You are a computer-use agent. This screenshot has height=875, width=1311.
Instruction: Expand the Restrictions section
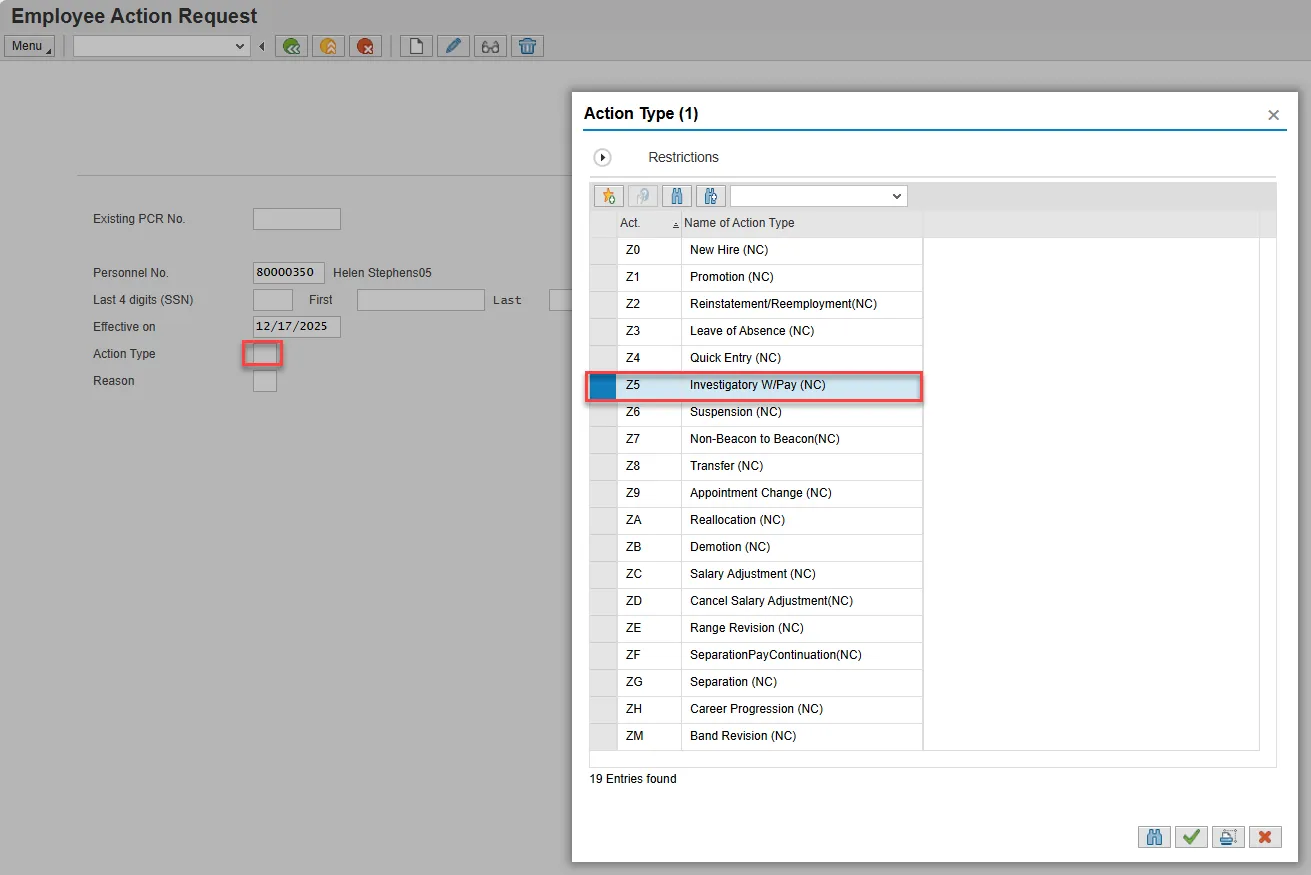point(603,158)
